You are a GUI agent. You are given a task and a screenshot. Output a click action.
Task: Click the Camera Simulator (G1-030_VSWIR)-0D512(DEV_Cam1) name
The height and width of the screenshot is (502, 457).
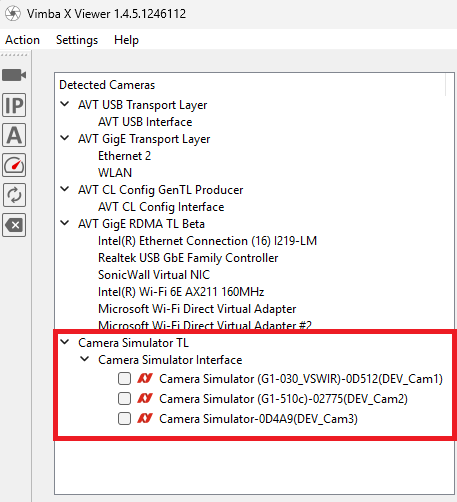pos(301,379)
